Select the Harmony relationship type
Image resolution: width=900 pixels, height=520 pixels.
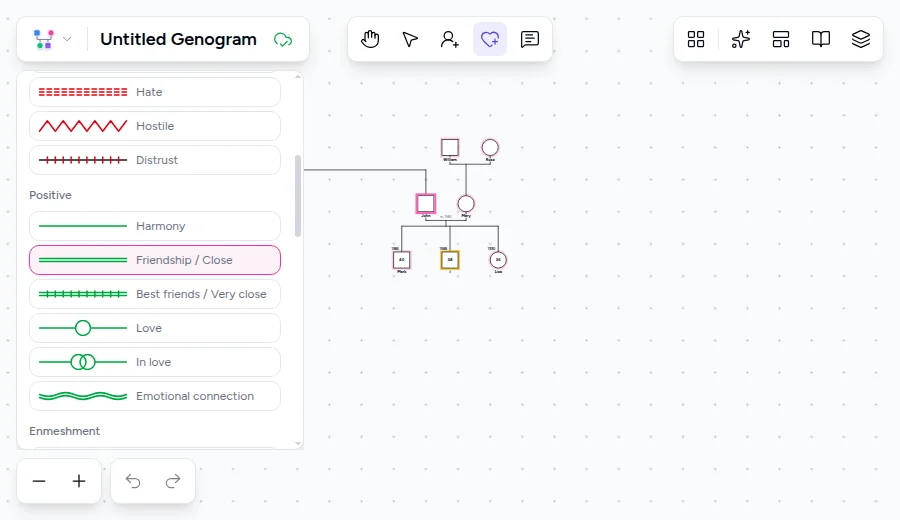pyautogui.click(x=155, y=226)
